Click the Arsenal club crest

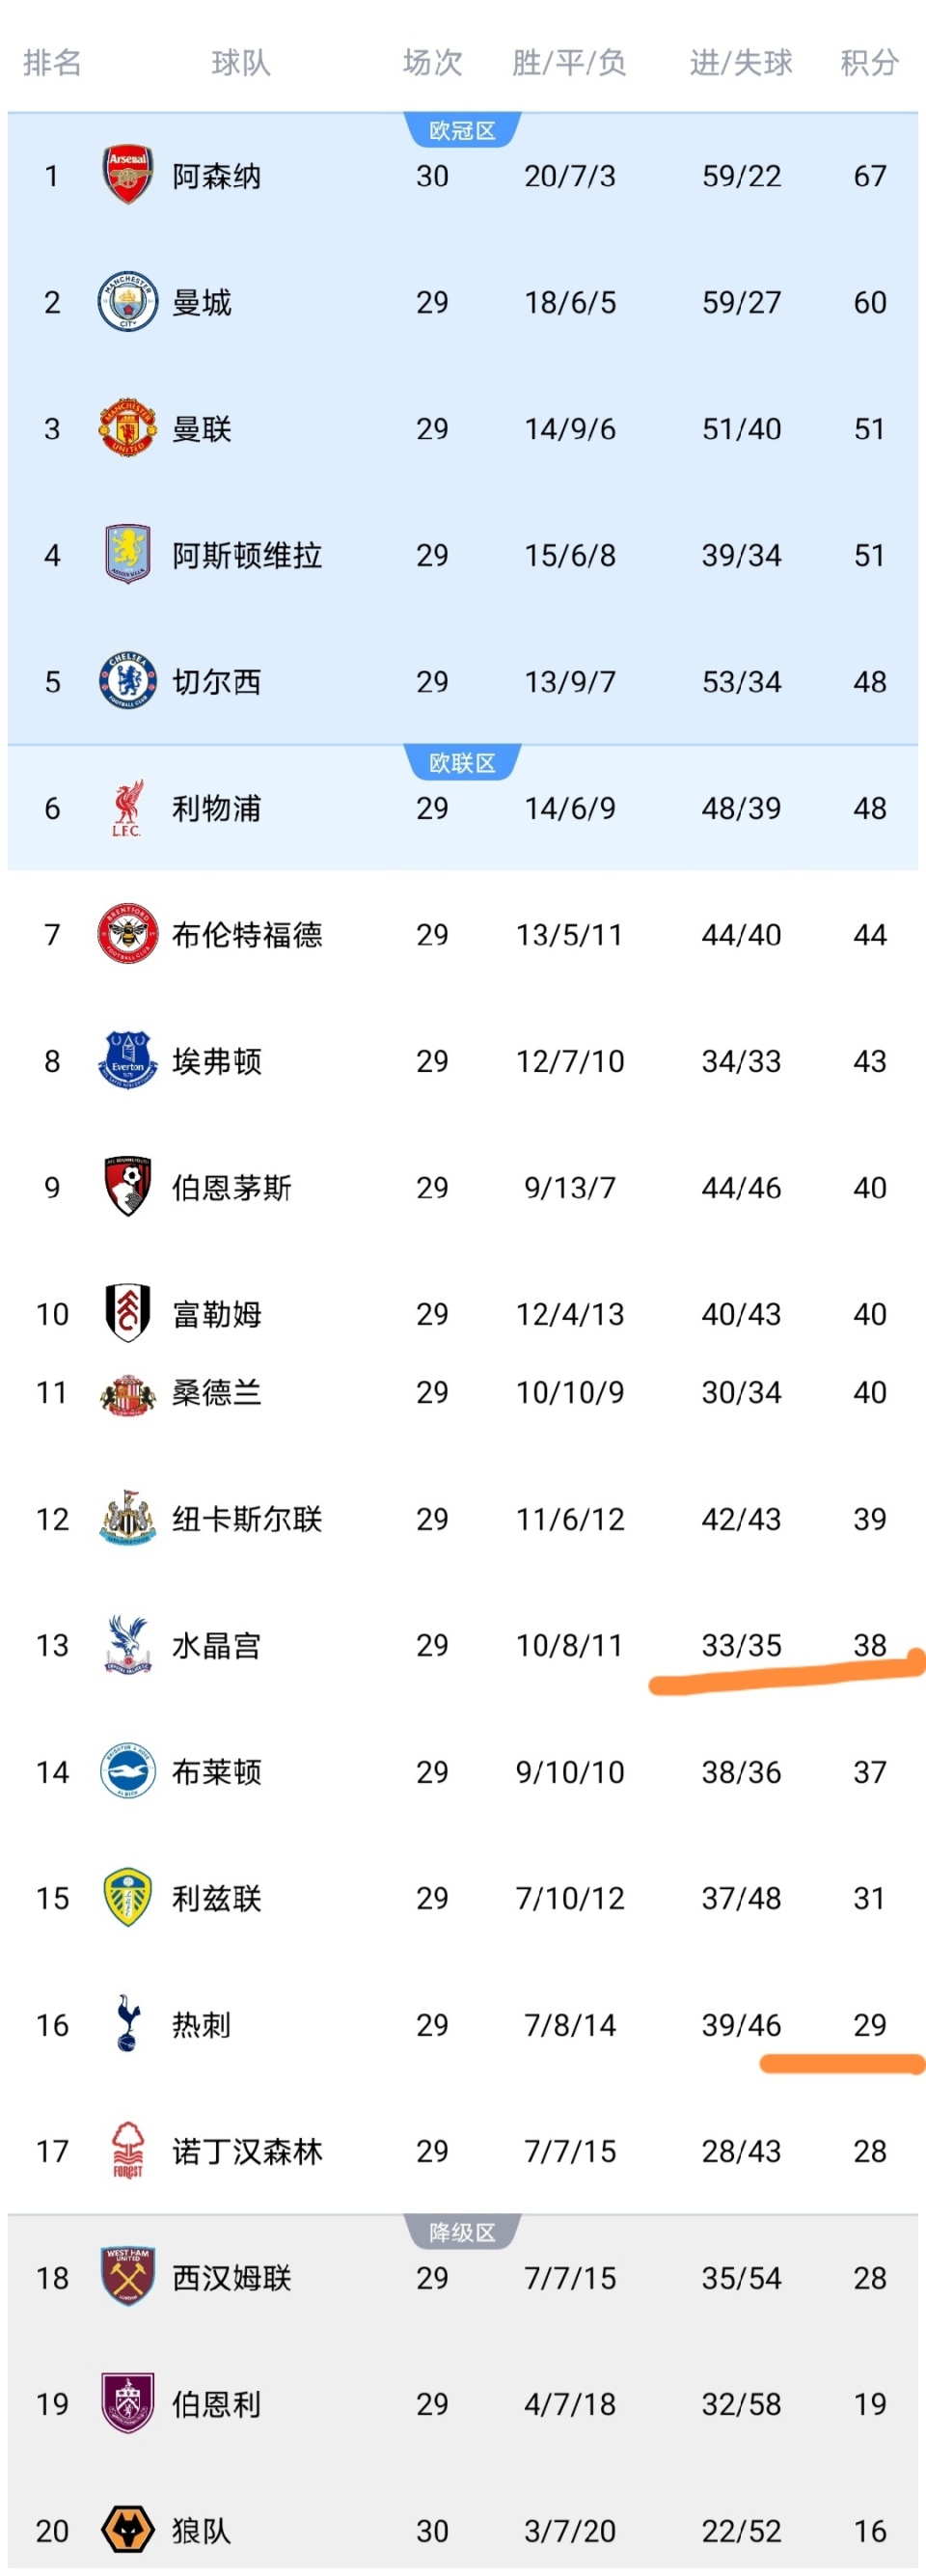click(x=127, y=176)
